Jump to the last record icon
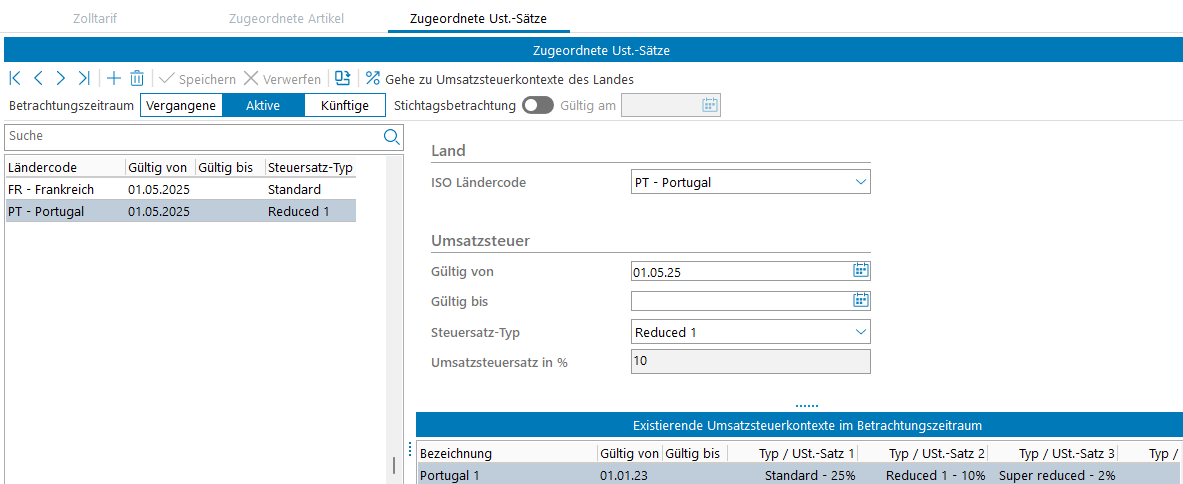Image resolution: width=1183 pixels, height=484 pixels. (84, 79)
